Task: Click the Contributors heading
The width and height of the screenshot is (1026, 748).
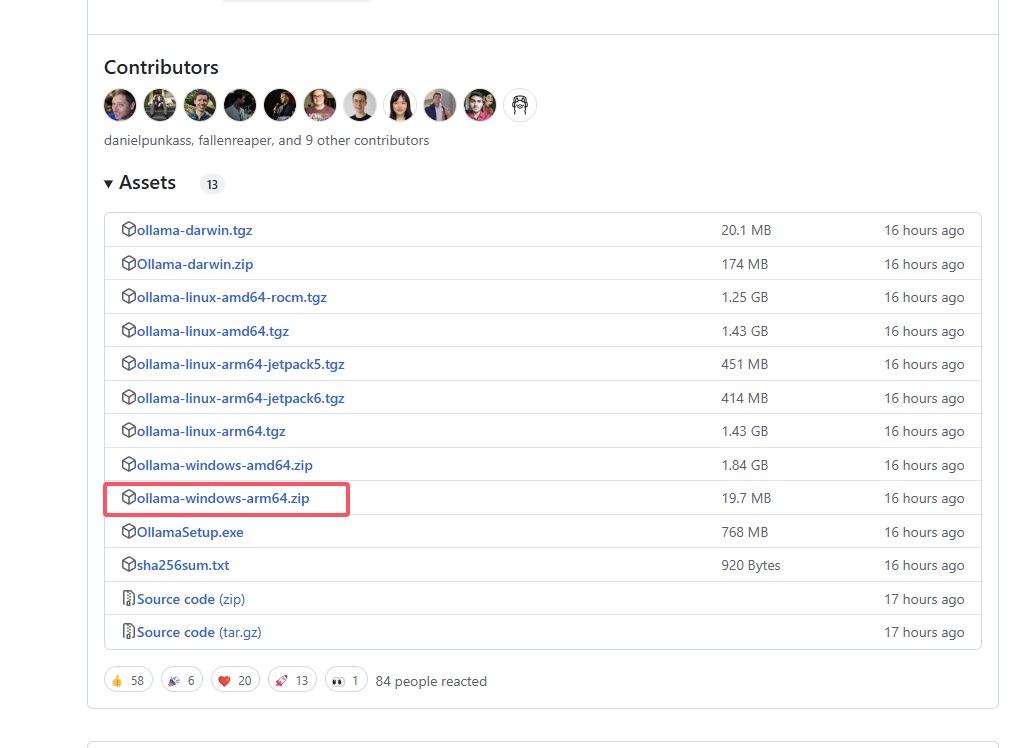Action: click(x=161, y=67)
